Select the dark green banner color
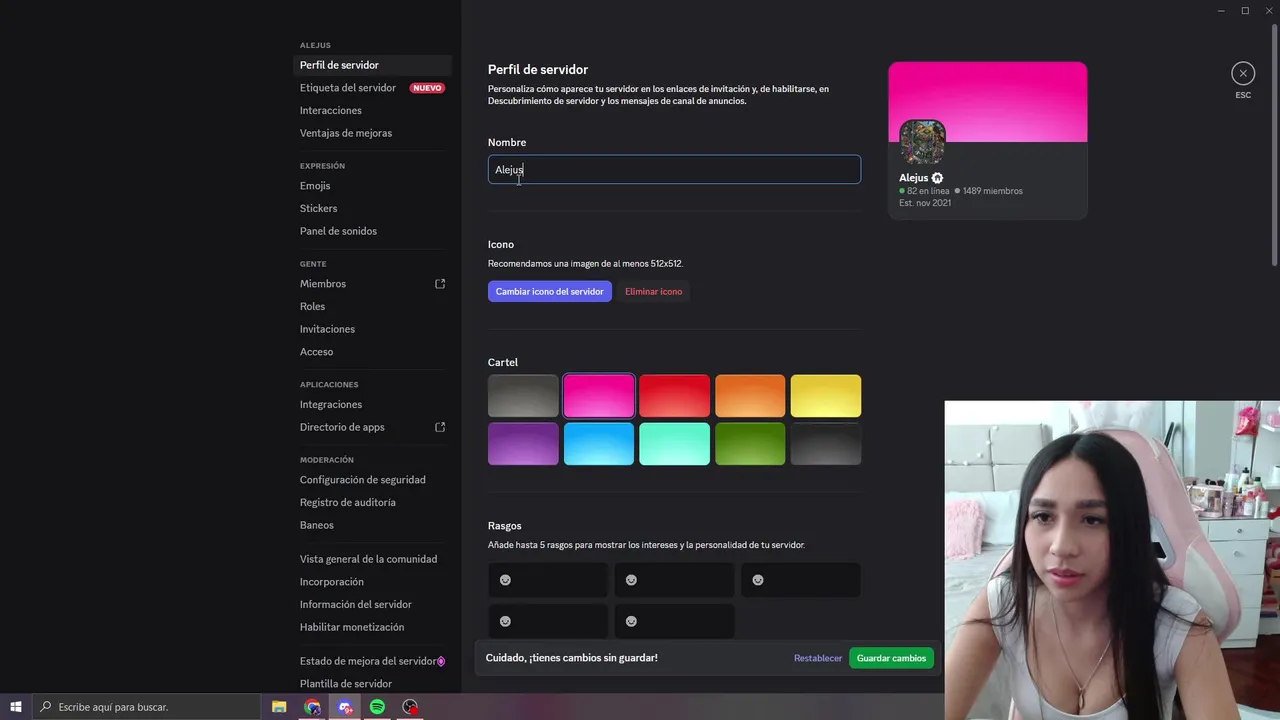This screenshot has width=1280, height=720. click(x=750, y=444)
